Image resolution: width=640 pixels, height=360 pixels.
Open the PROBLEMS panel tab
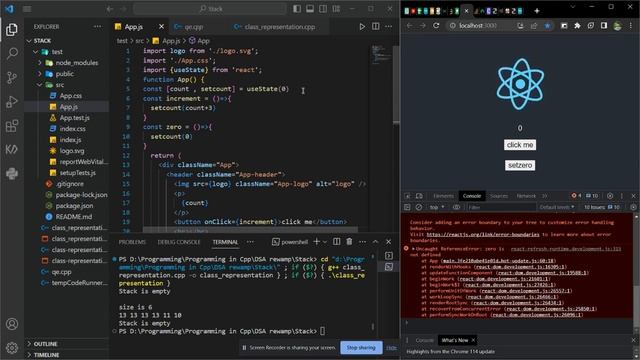click(x=132, y=242)
